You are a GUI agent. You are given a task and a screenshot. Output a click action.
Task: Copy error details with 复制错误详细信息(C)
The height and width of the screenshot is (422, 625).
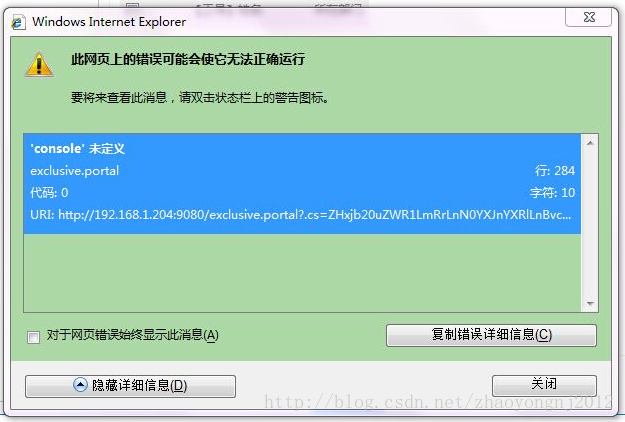[491, 335]
